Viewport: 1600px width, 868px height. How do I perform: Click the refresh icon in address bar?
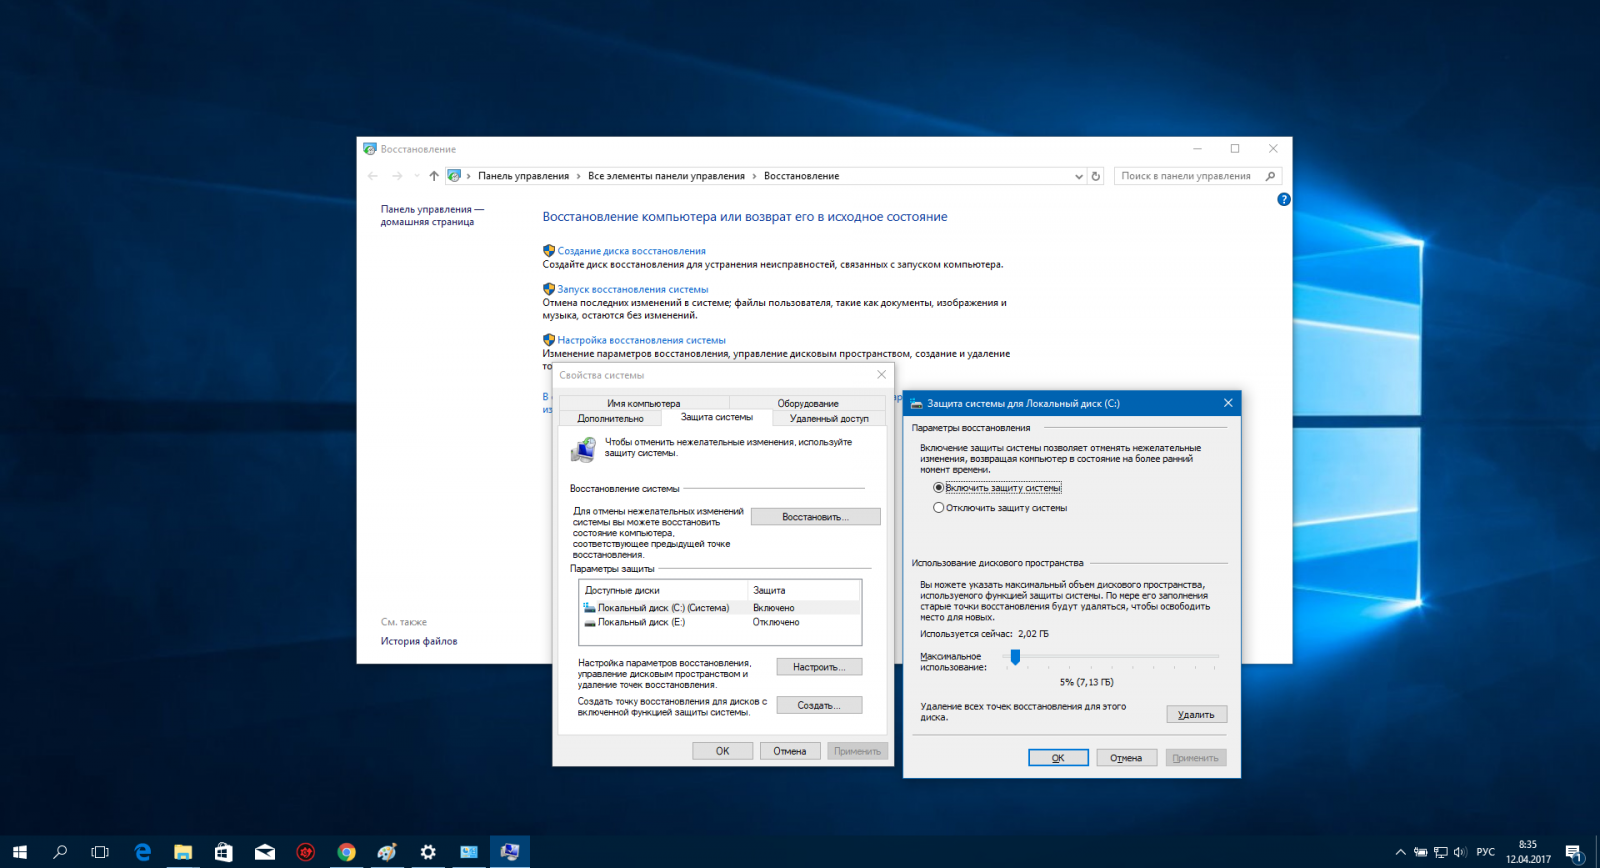pos(1096,176)
